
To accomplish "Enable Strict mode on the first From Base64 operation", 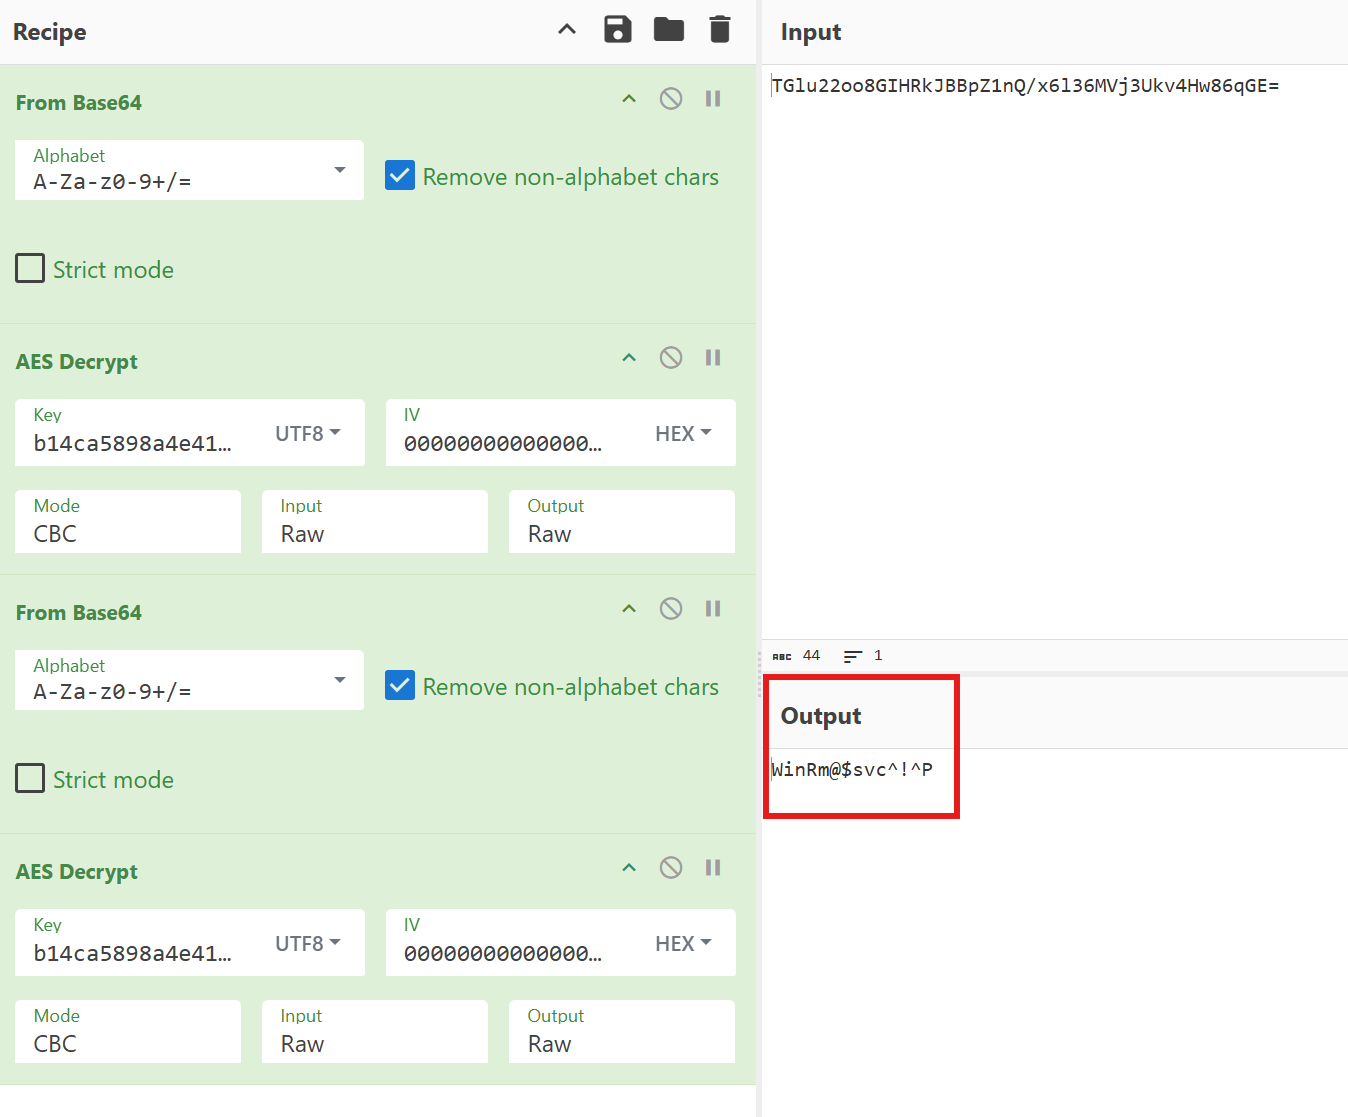I will tap(30, 268).
